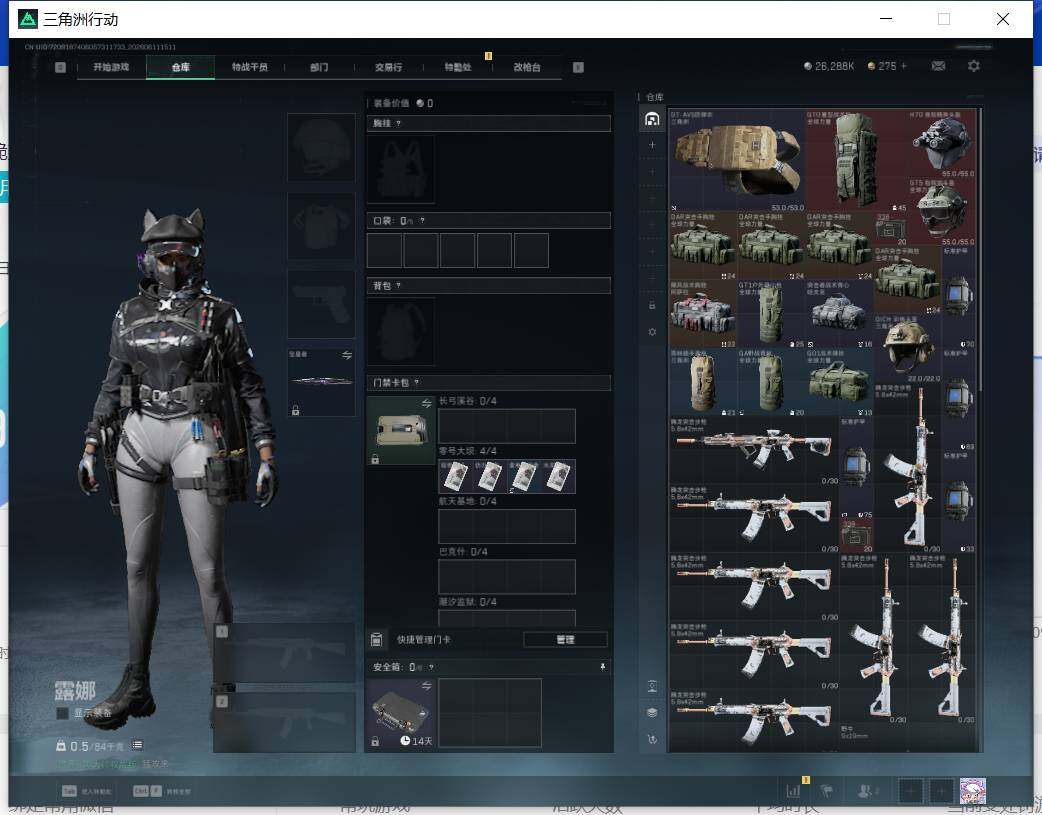Invite teammate via second plus slot
This screenshot has height=815, width=1042.
click(941, 791)
